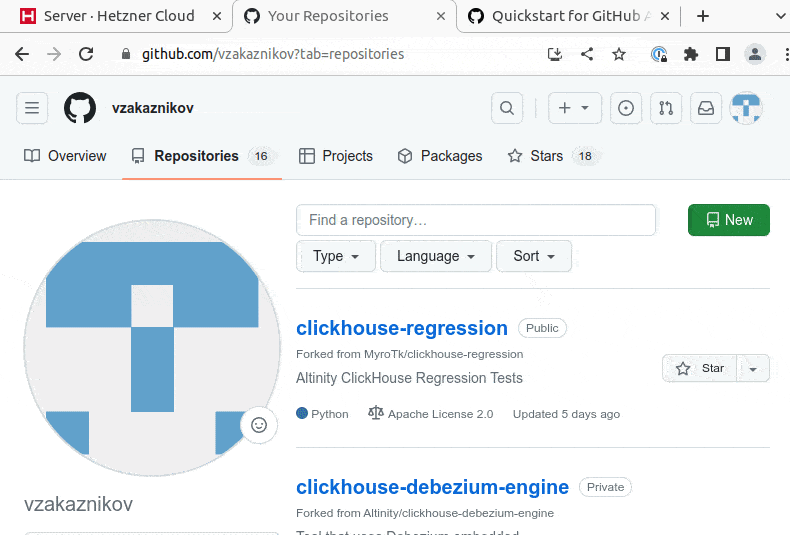The height and width of the screenshot is (535, 790).
Task: Open the browser three-dot menu
Action: coord(786,54)
